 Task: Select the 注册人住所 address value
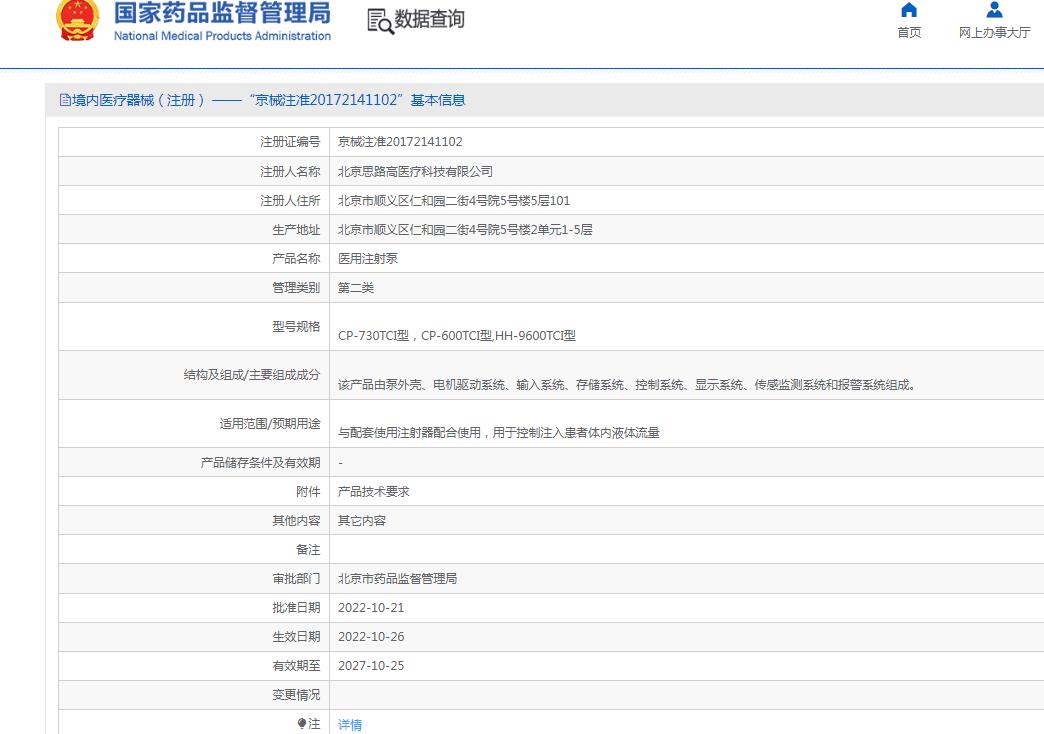[453, 200]
